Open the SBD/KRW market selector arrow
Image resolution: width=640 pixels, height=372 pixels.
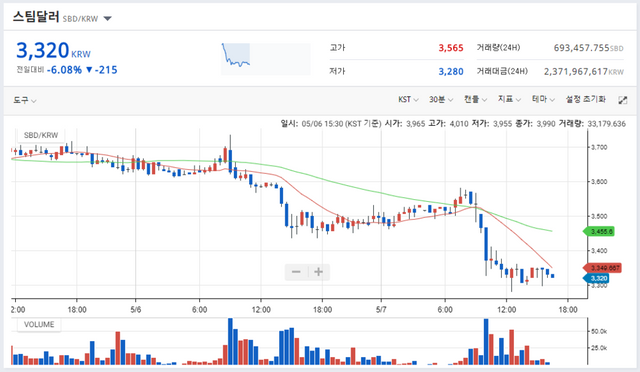pyautogui.click(x=107, y=18)
